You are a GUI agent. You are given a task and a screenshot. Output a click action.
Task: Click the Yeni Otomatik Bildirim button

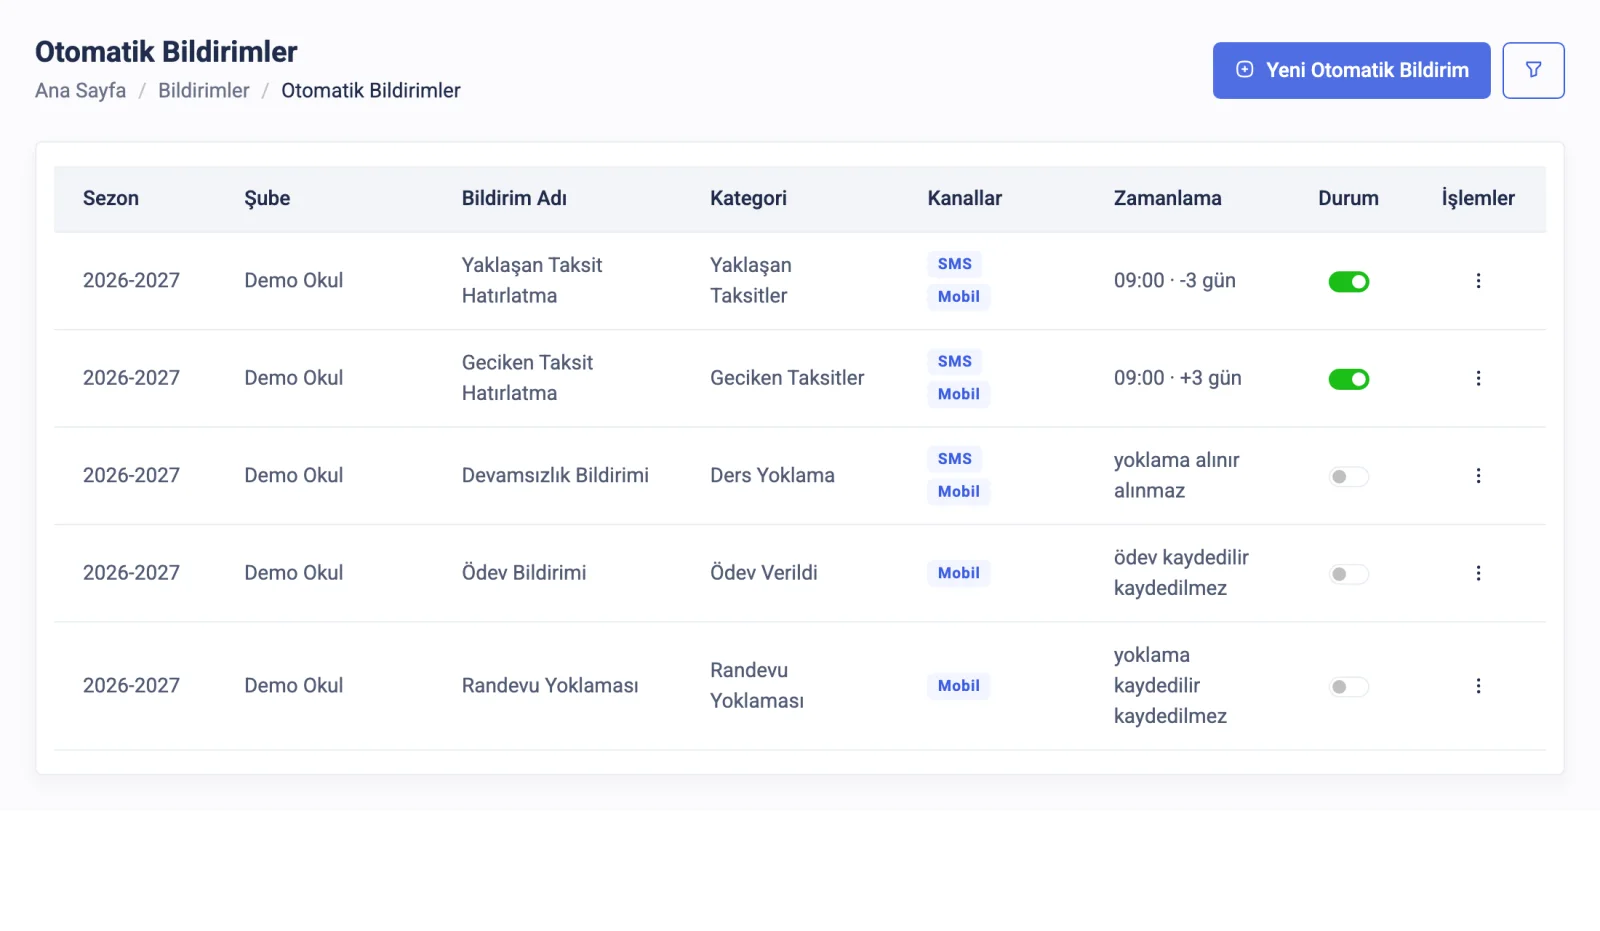pos(1351,70)
